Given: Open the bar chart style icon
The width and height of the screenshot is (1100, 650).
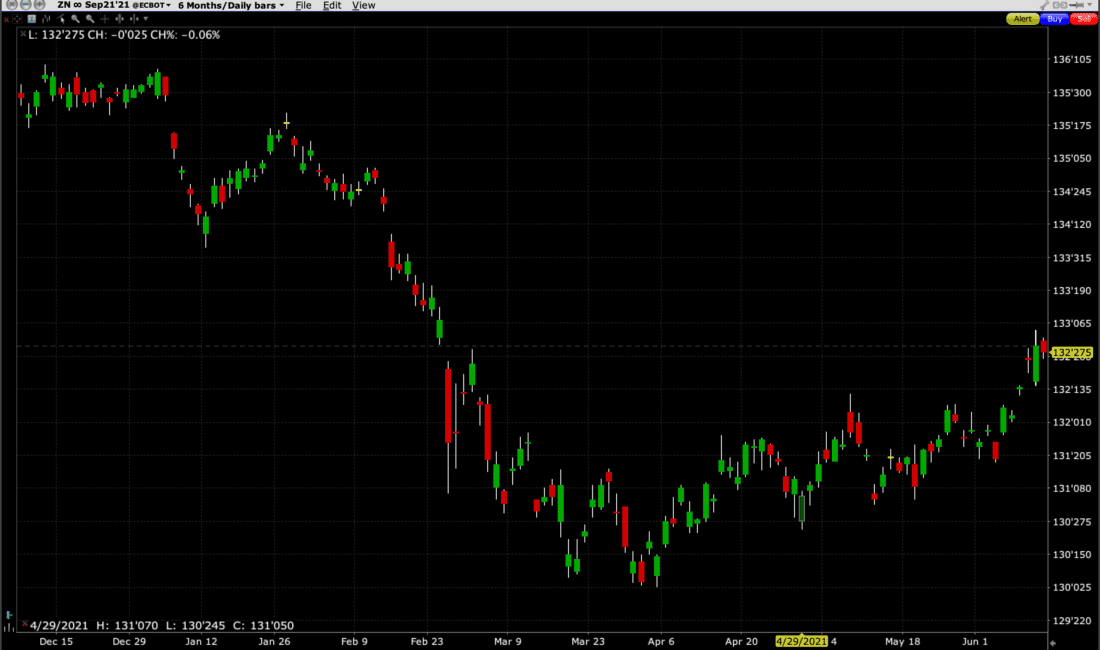Looking at the screenshot, I should pyautogui.click(x=46, y=18).
